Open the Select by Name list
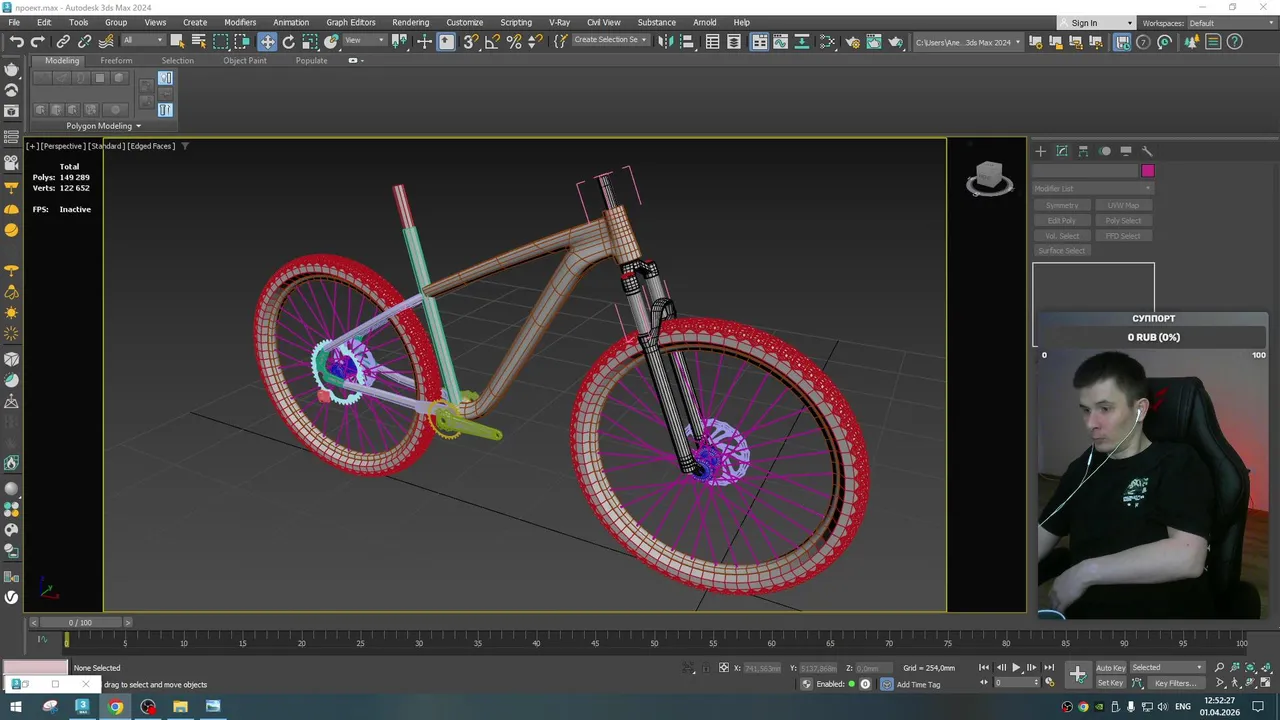 198,42
